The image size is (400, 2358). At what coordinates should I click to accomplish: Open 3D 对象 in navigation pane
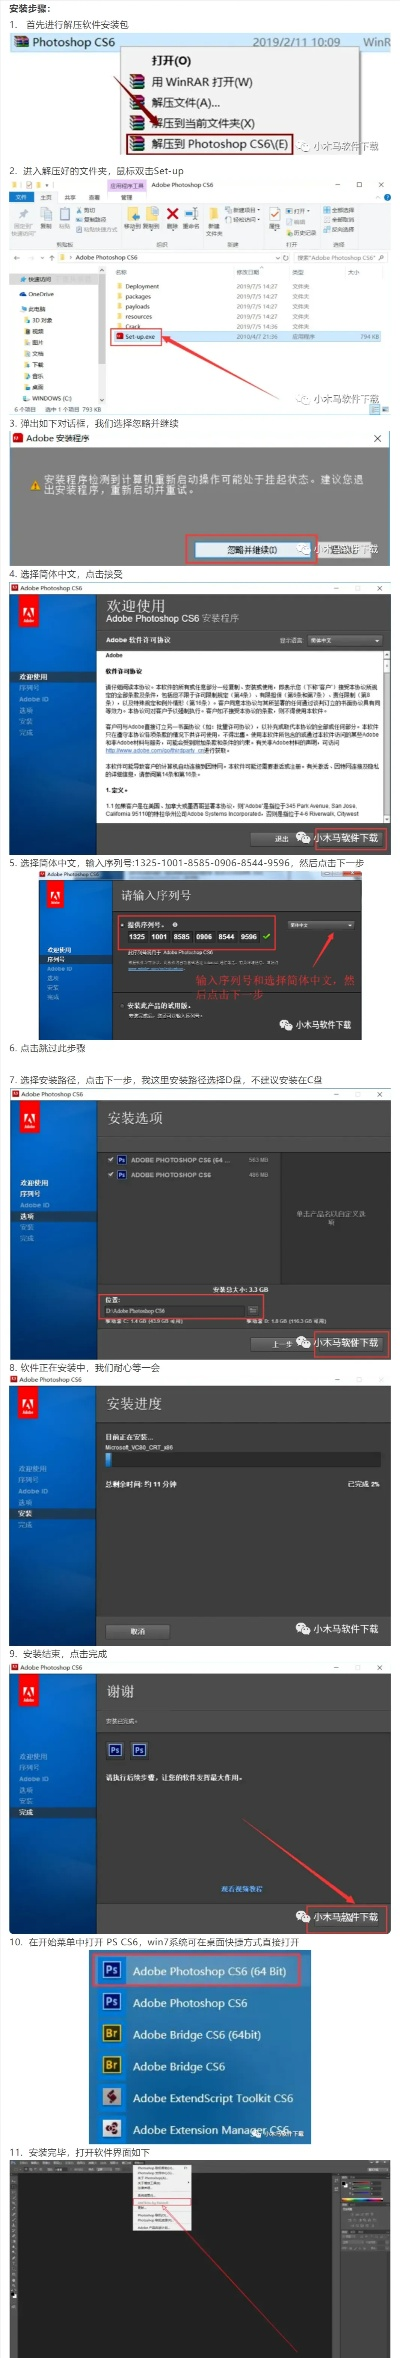[39, 320]
